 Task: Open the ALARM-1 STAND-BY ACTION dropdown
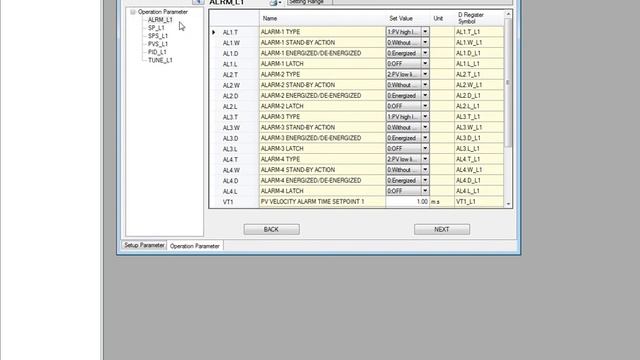pyautogui.click(x=425, y=42)
